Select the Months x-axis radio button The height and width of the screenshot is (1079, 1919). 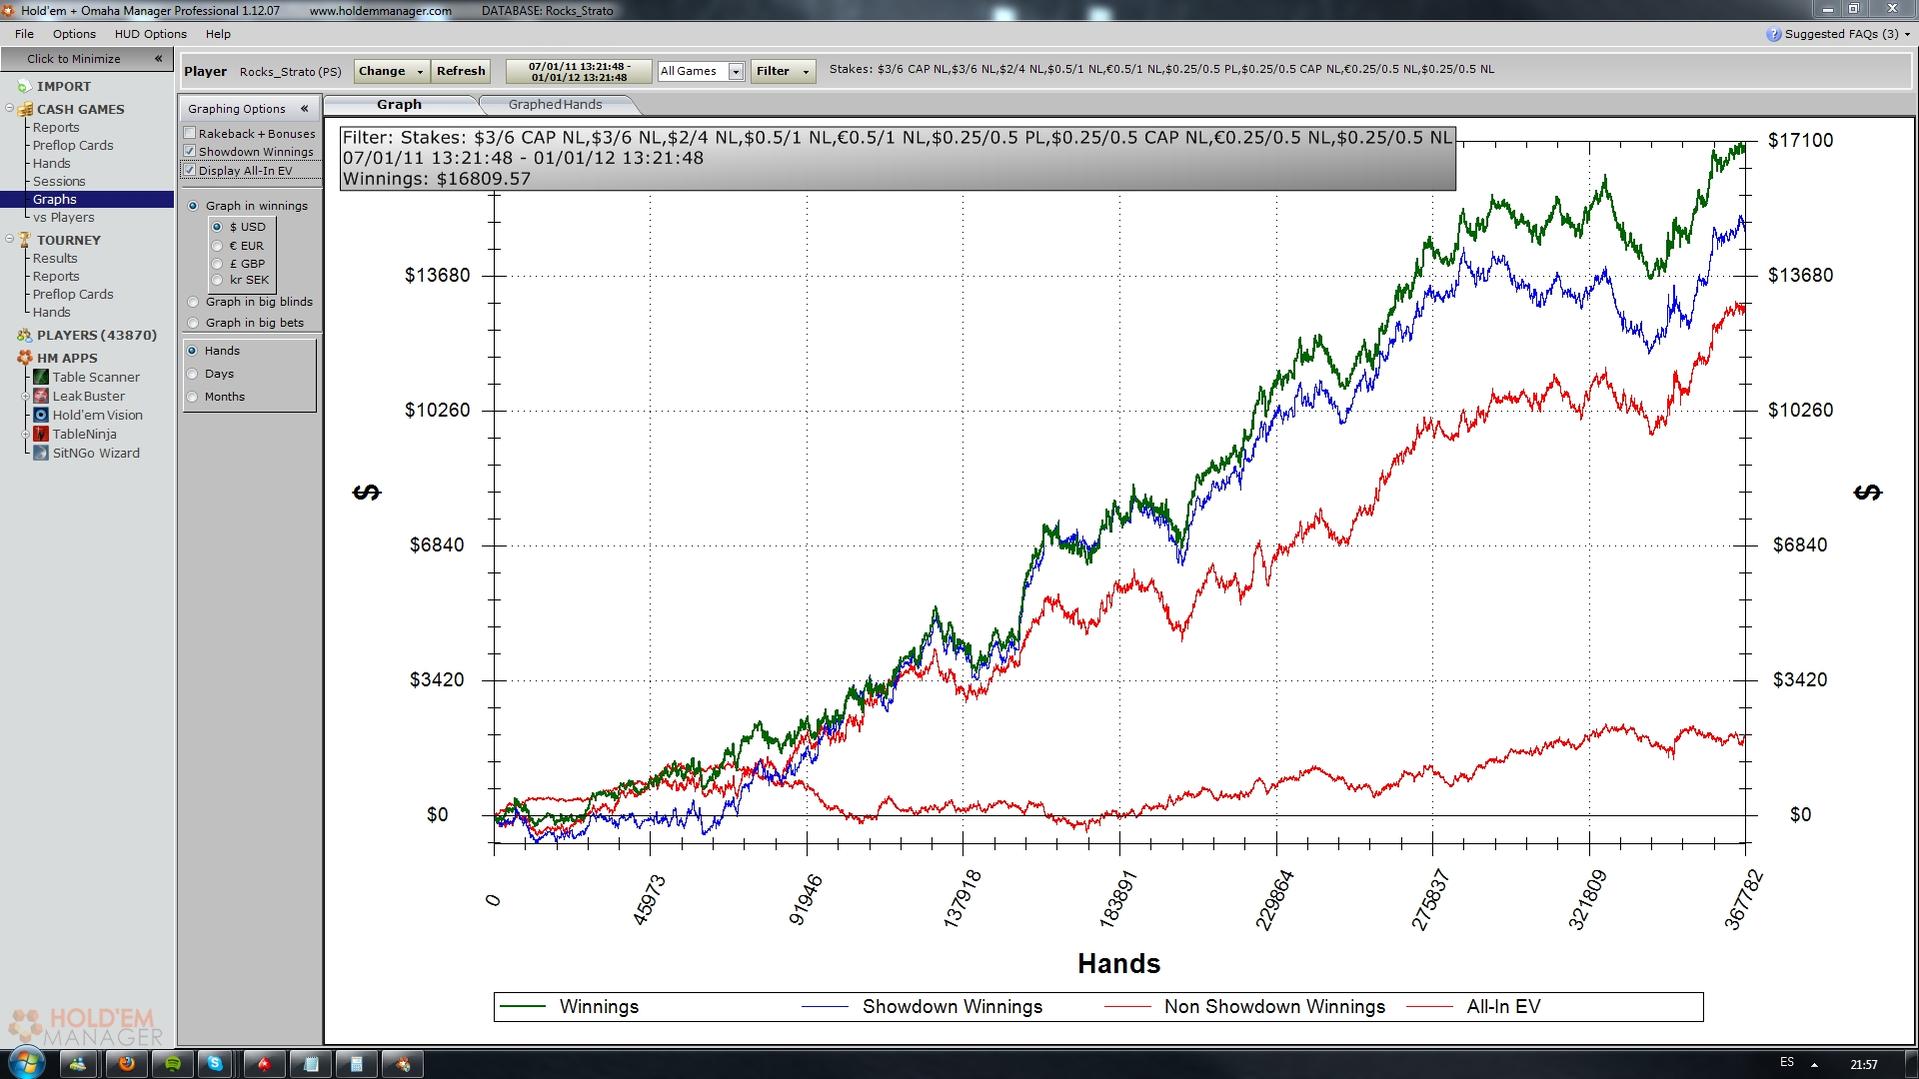(192, 397)
